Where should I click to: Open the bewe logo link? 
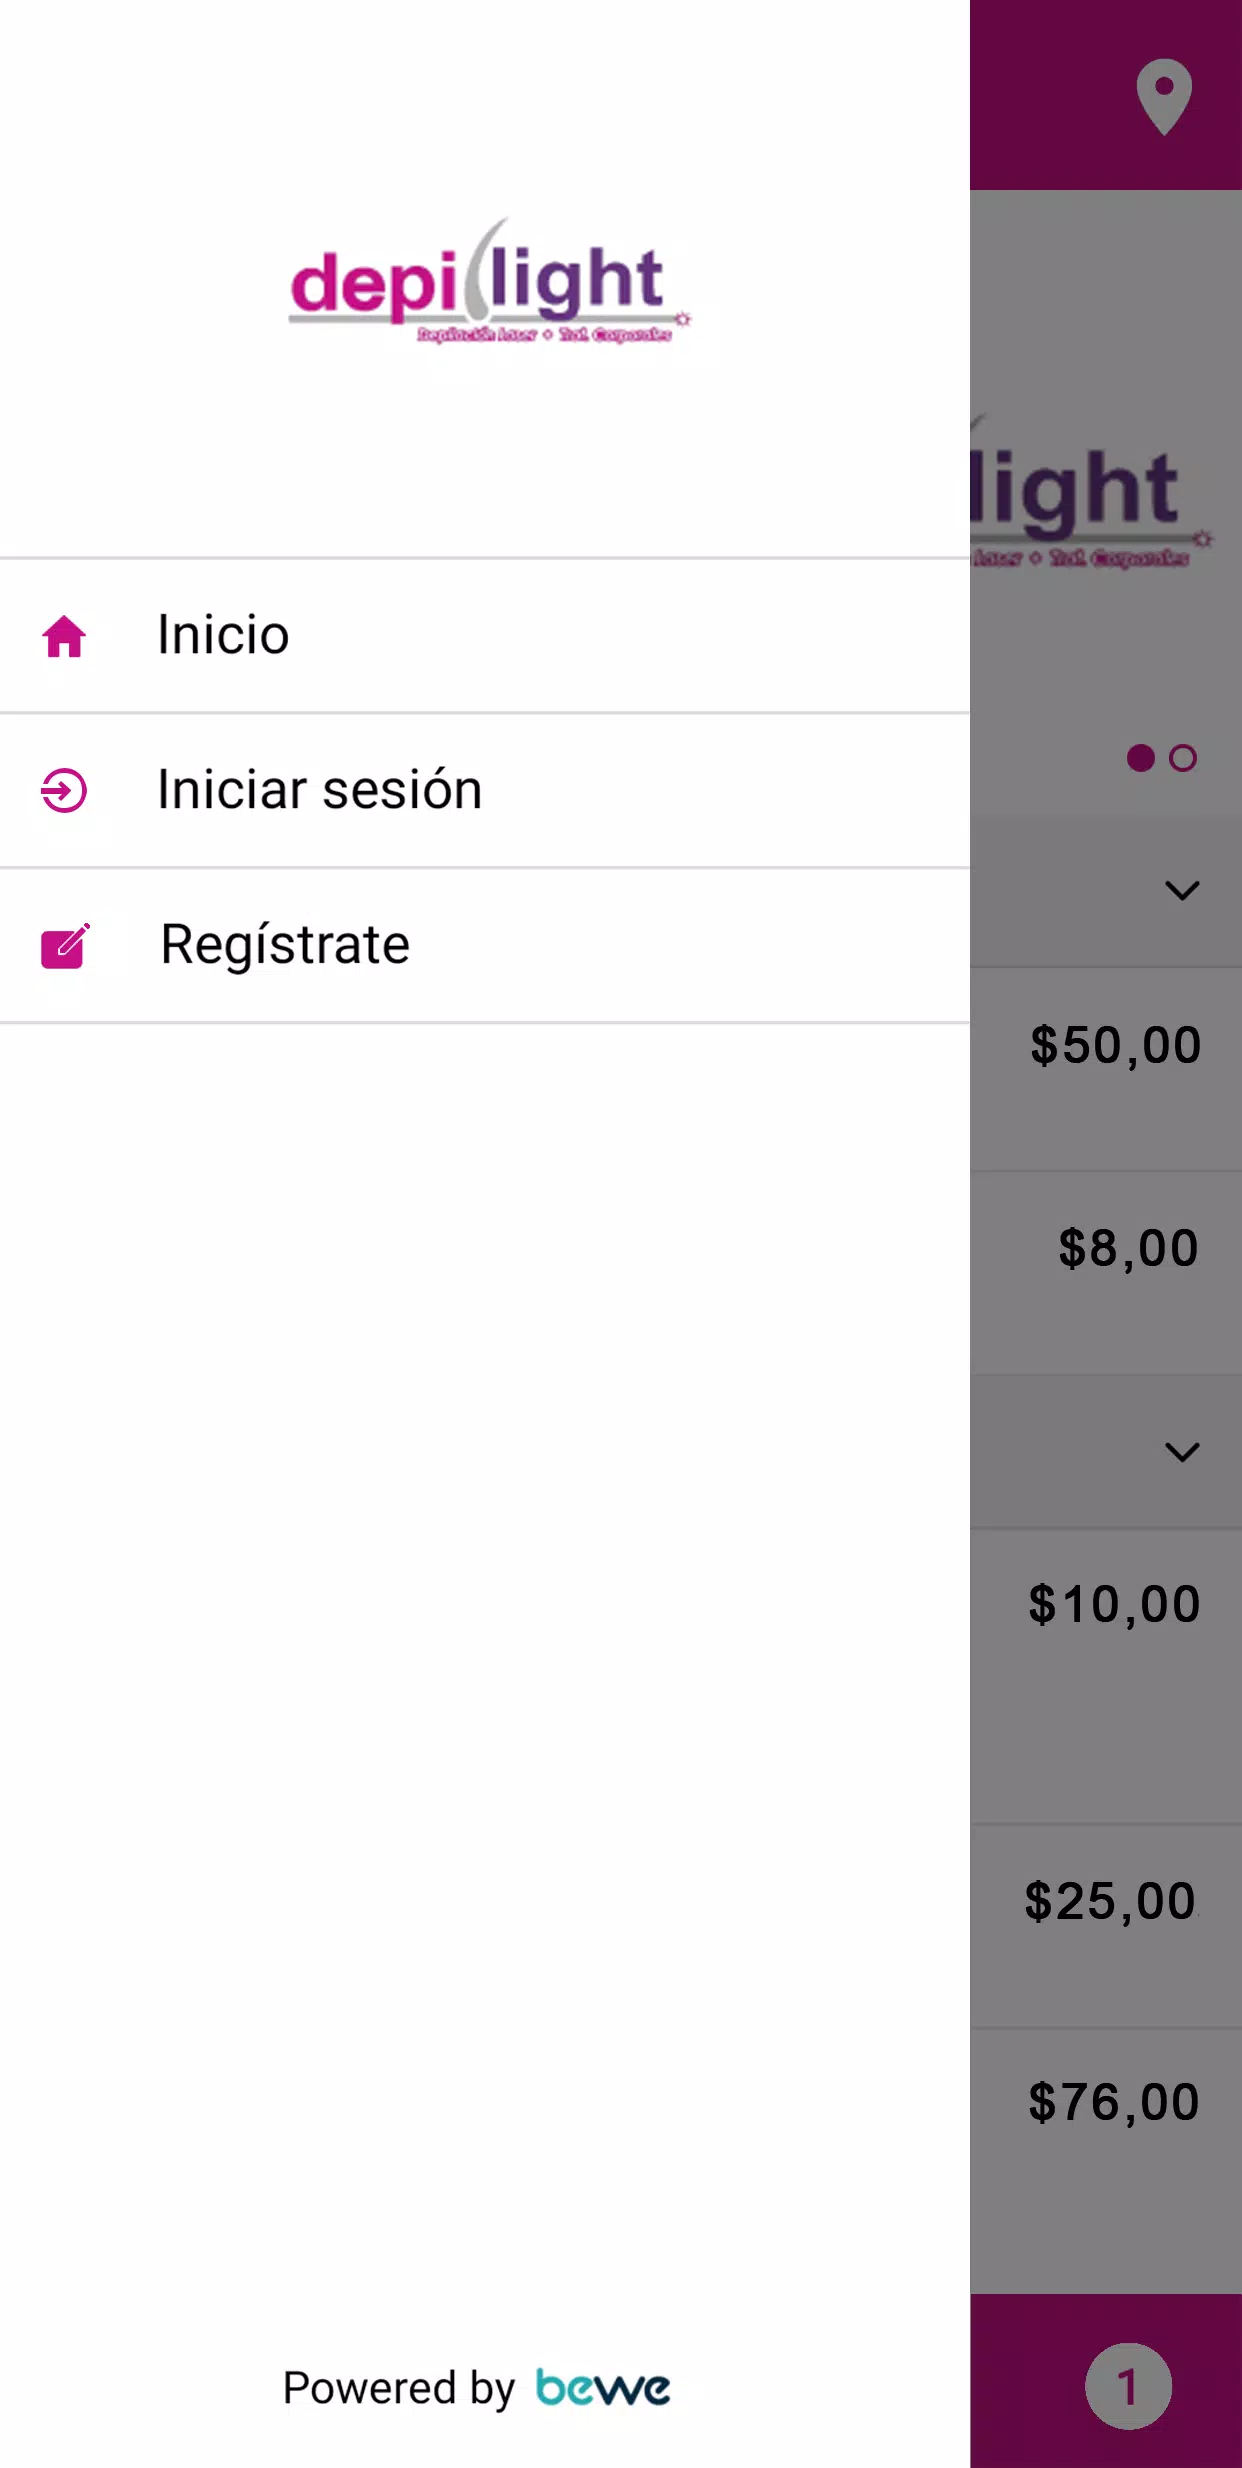tap(603, 2388)
